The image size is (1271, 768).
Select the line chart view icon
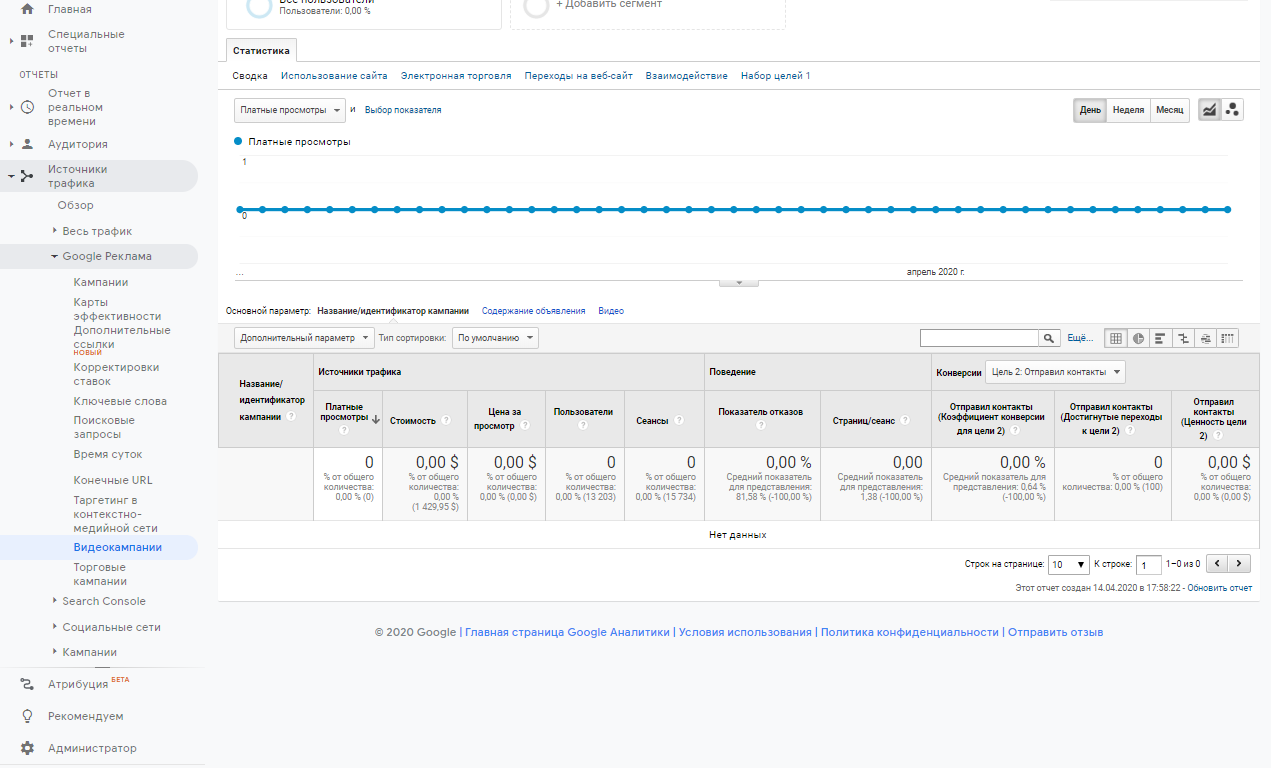point(1209,110)
